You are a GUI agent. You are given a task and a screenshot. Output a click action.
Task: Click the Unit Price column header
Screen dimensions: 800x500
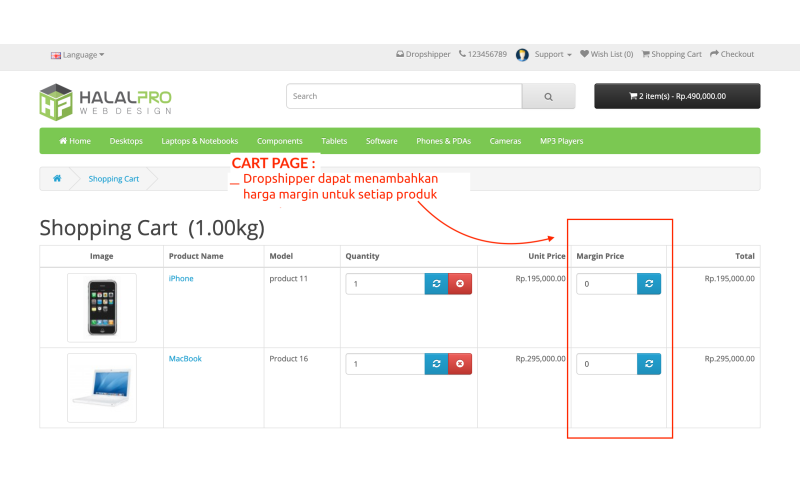pos(546,256)
